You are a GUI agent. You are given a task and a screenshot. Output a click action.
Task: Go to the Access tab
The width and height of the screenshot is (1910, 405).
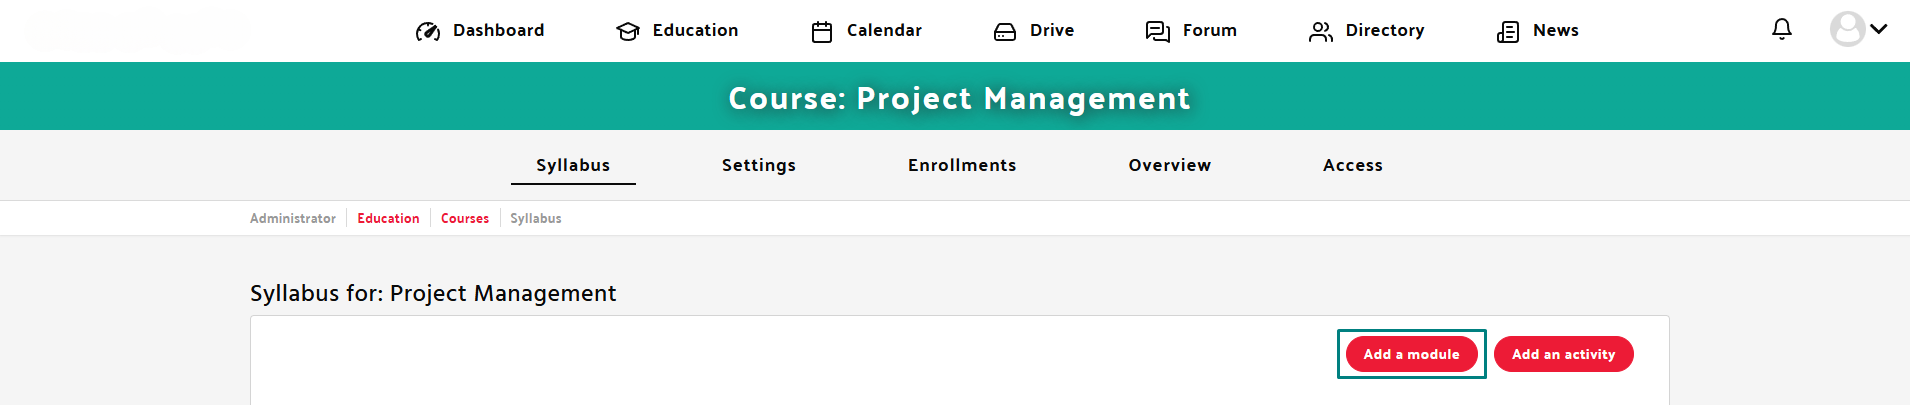click(x=1353, y=165)
